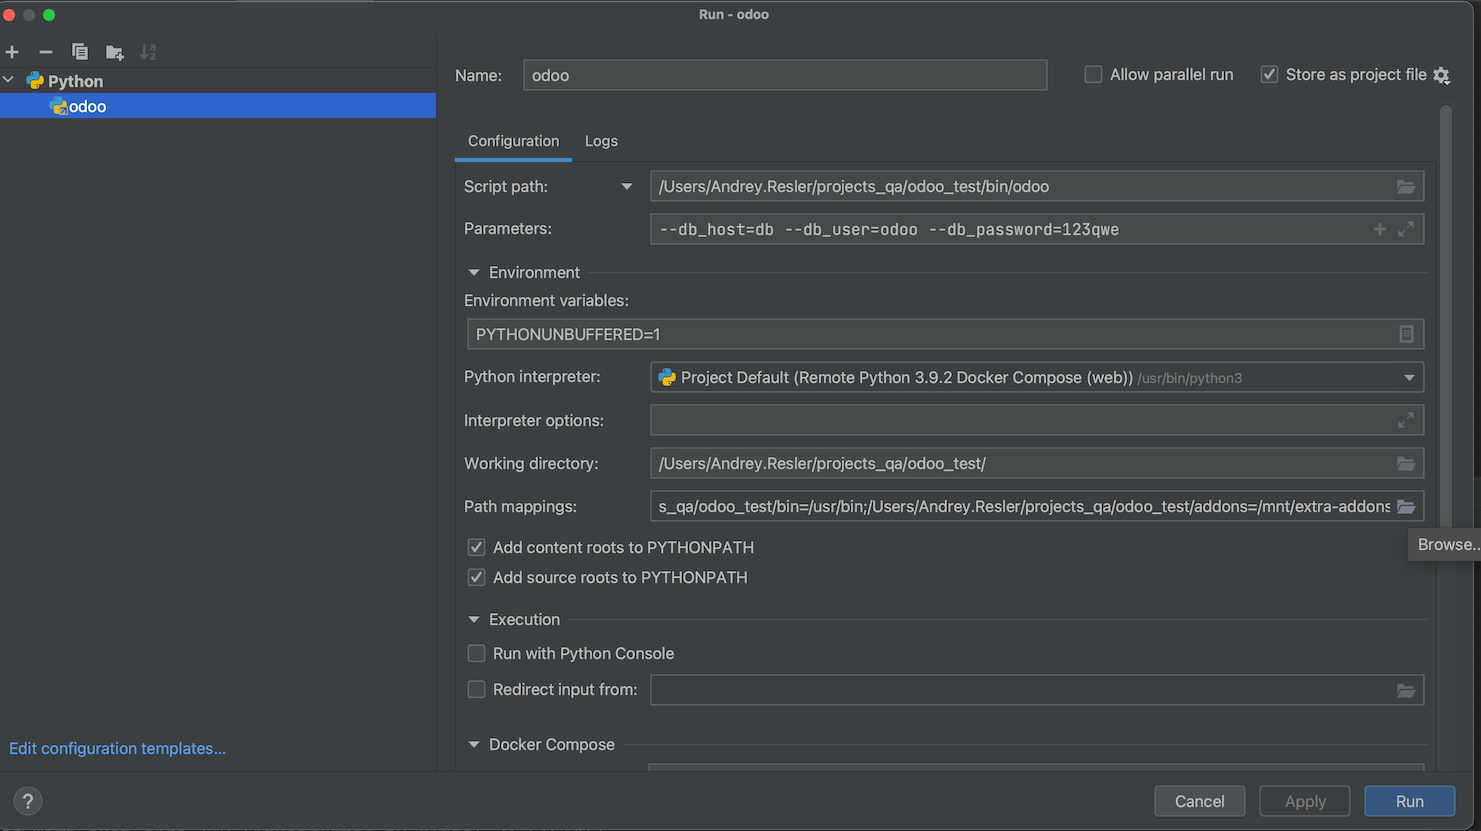Switch to the Logs tab
This screenshot has height=831, width=1481.
click(601, 141)
